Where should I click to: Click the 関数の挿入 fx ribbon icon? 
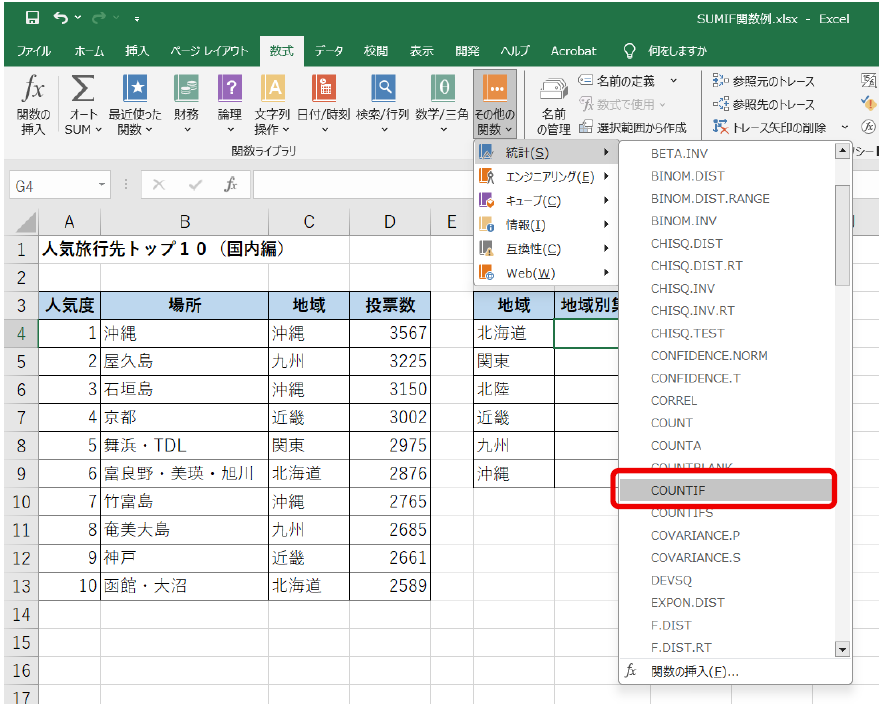[x=33, y=91]
